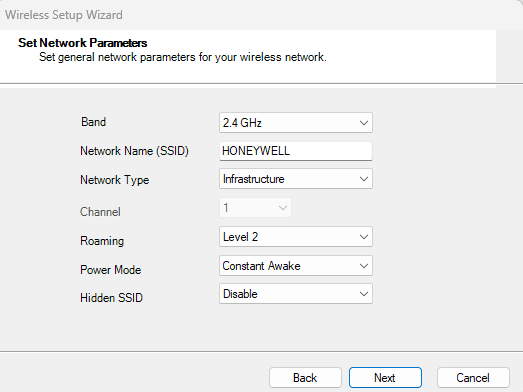The image size is (523, 392).
Task: Go back with the Back button
Action: point(305,378)
